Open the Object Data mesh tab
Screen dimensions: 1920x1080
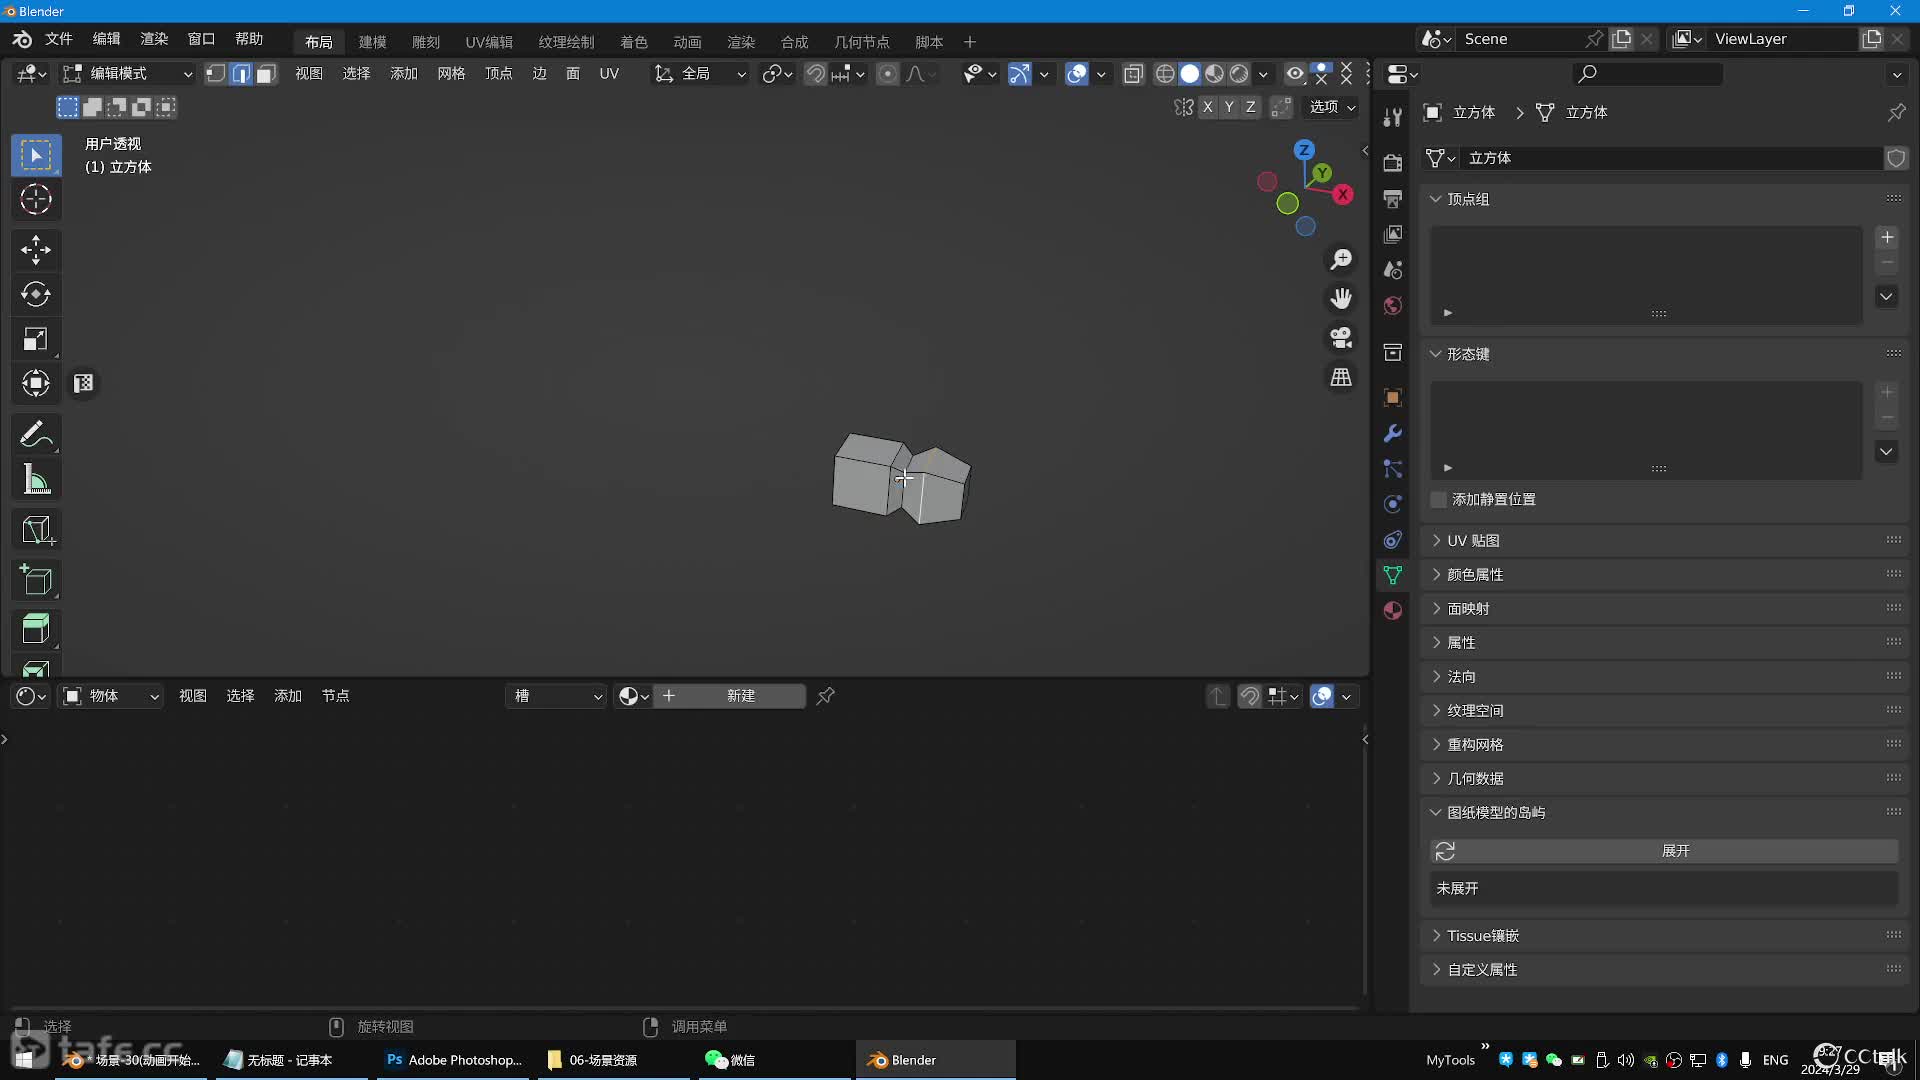click(x=1392, y=575)
